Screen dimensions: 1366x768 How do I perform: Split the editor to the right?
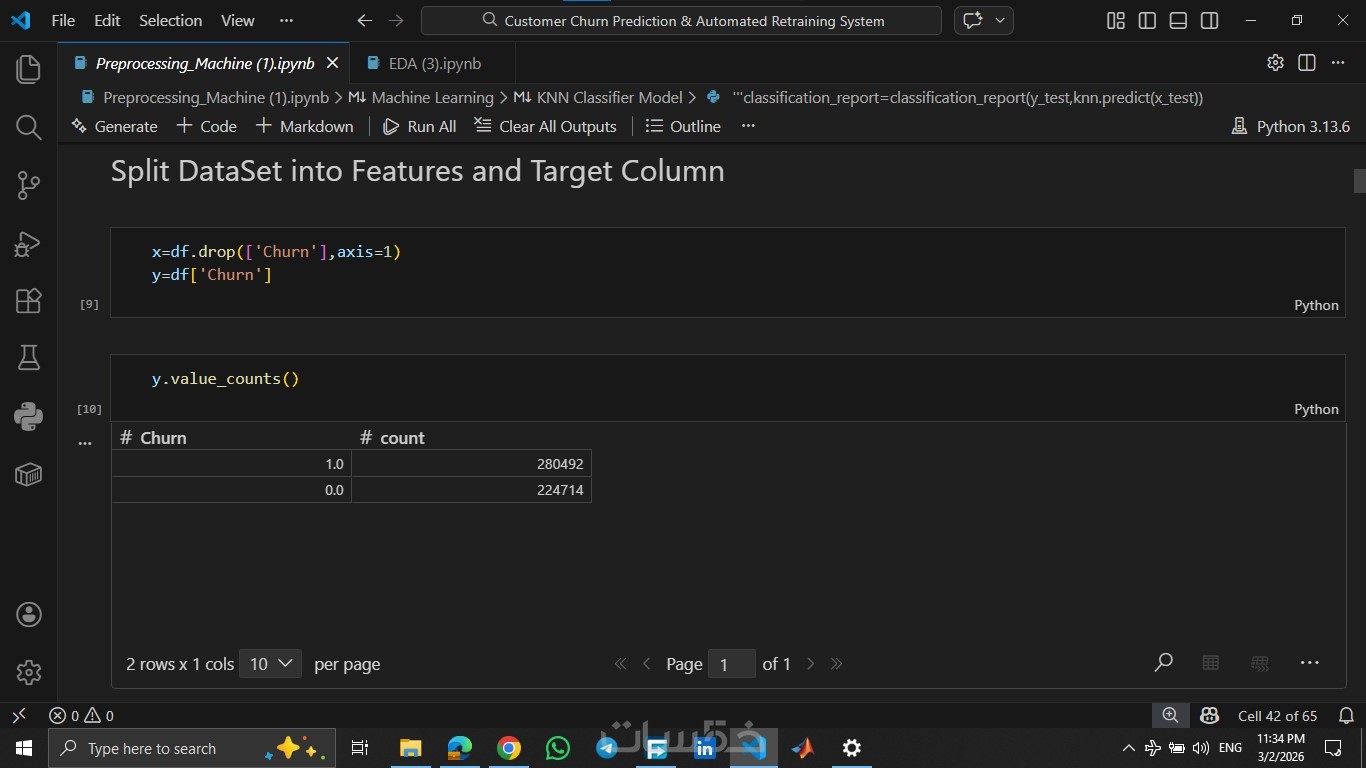coord(1306,62)
